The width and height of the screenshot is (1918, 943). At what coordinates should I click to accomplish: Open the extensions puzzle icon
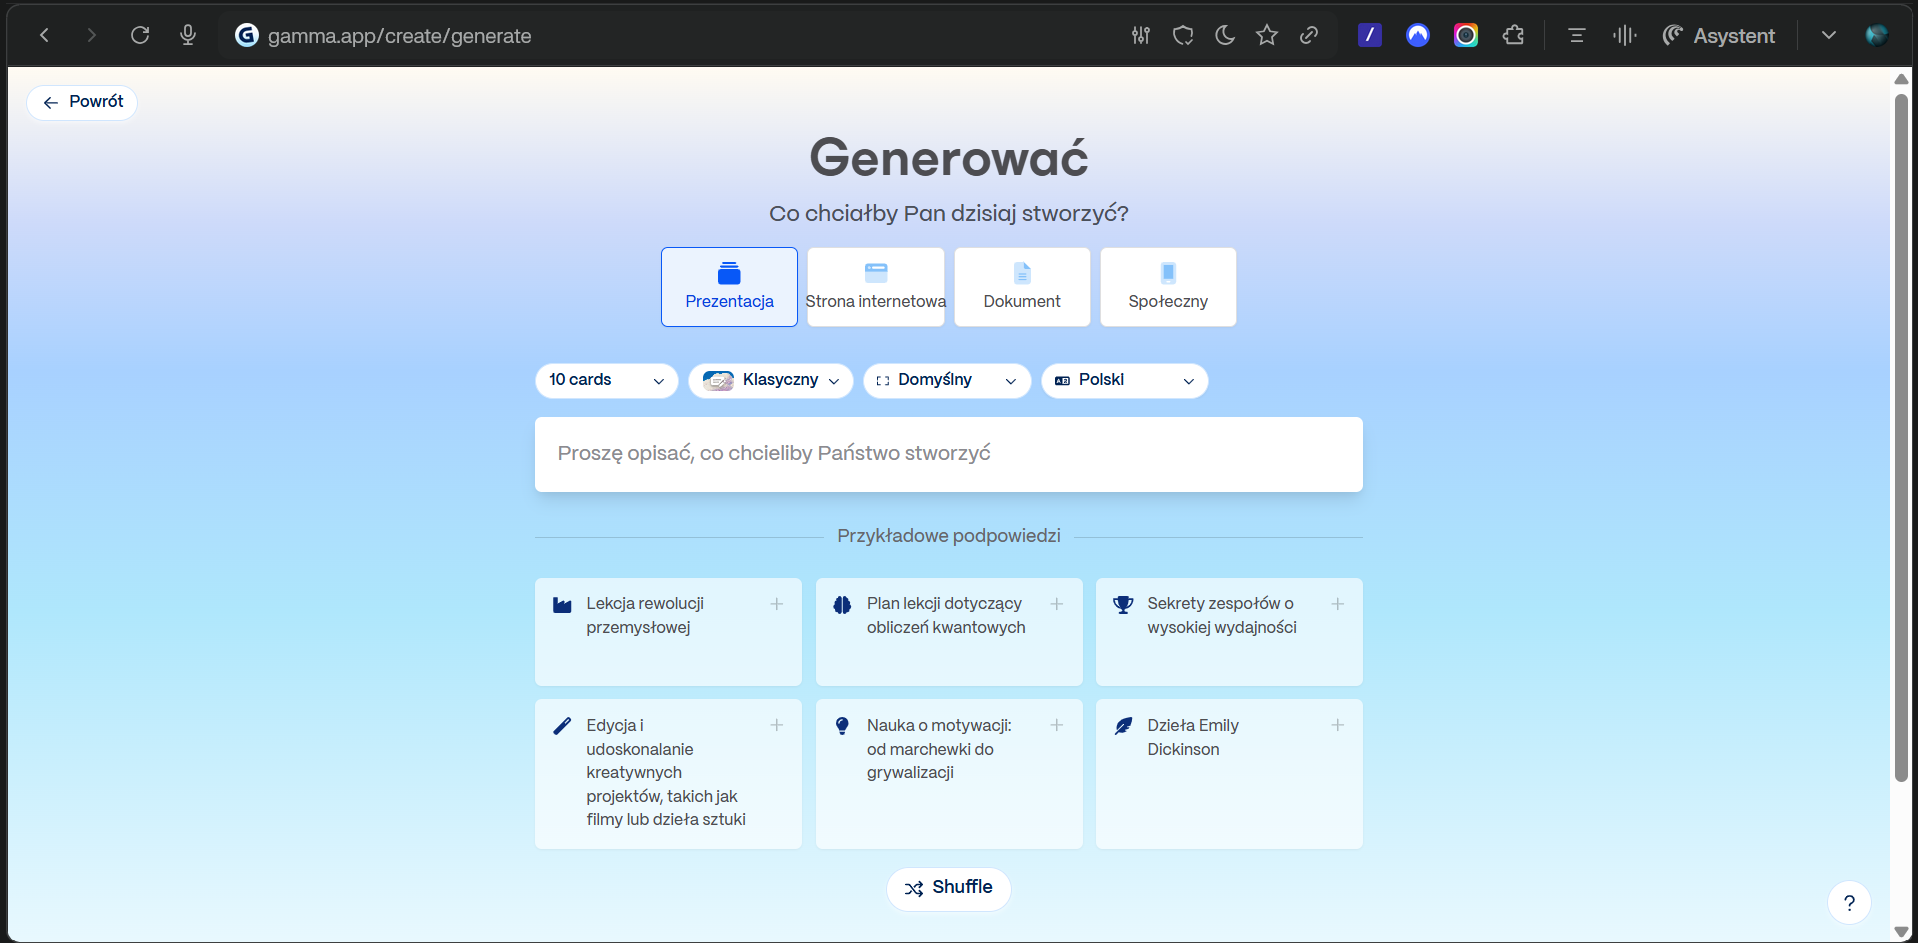(x=1514, y=36)
